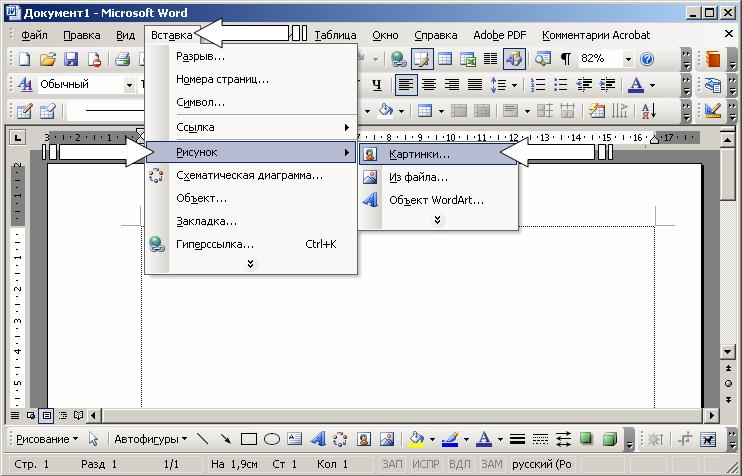Apply 3-D Style green cube icon
The height and width of the screenshot is (476, 742).
[610, 439]
